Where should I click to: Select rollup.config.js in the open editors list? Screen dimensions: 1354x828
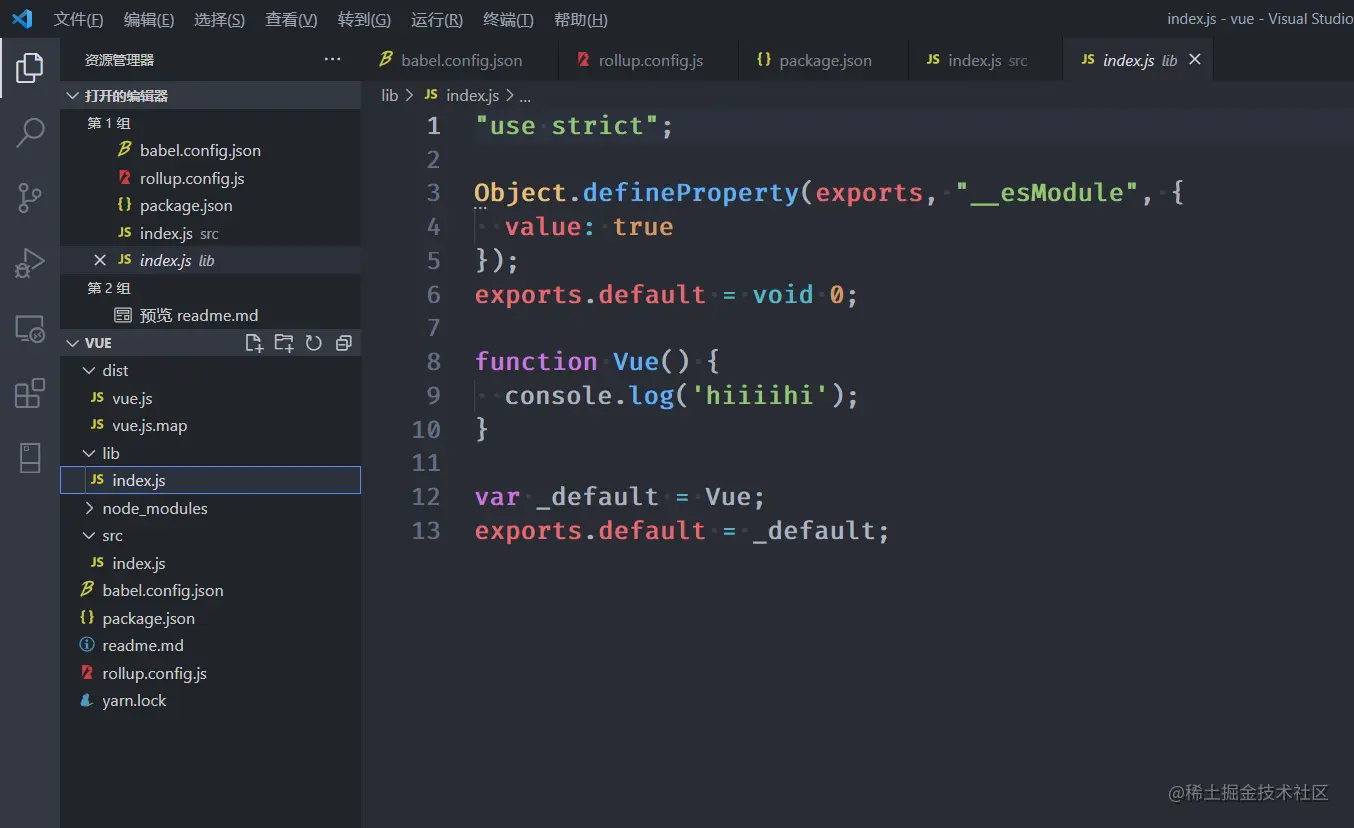click(x=210, y=178)
